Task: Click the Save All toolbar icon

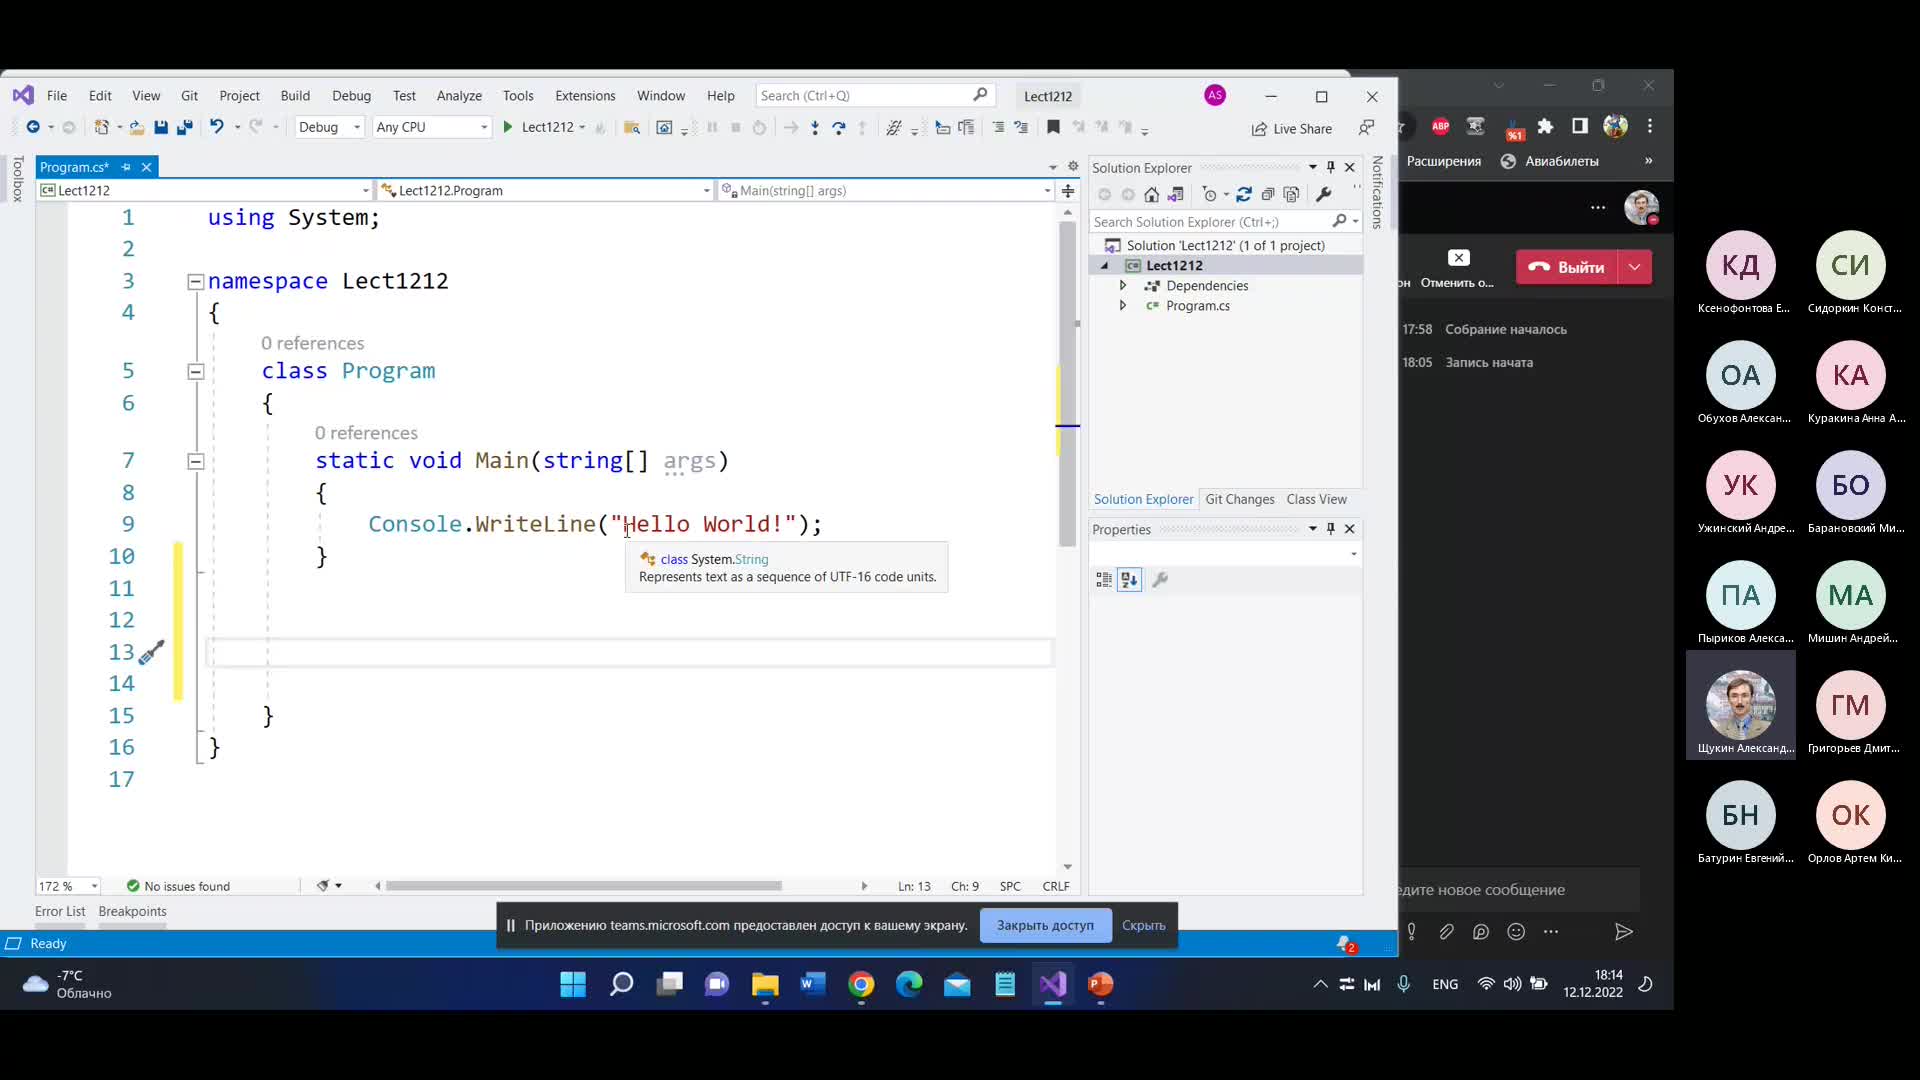Action: click(184, 127)
